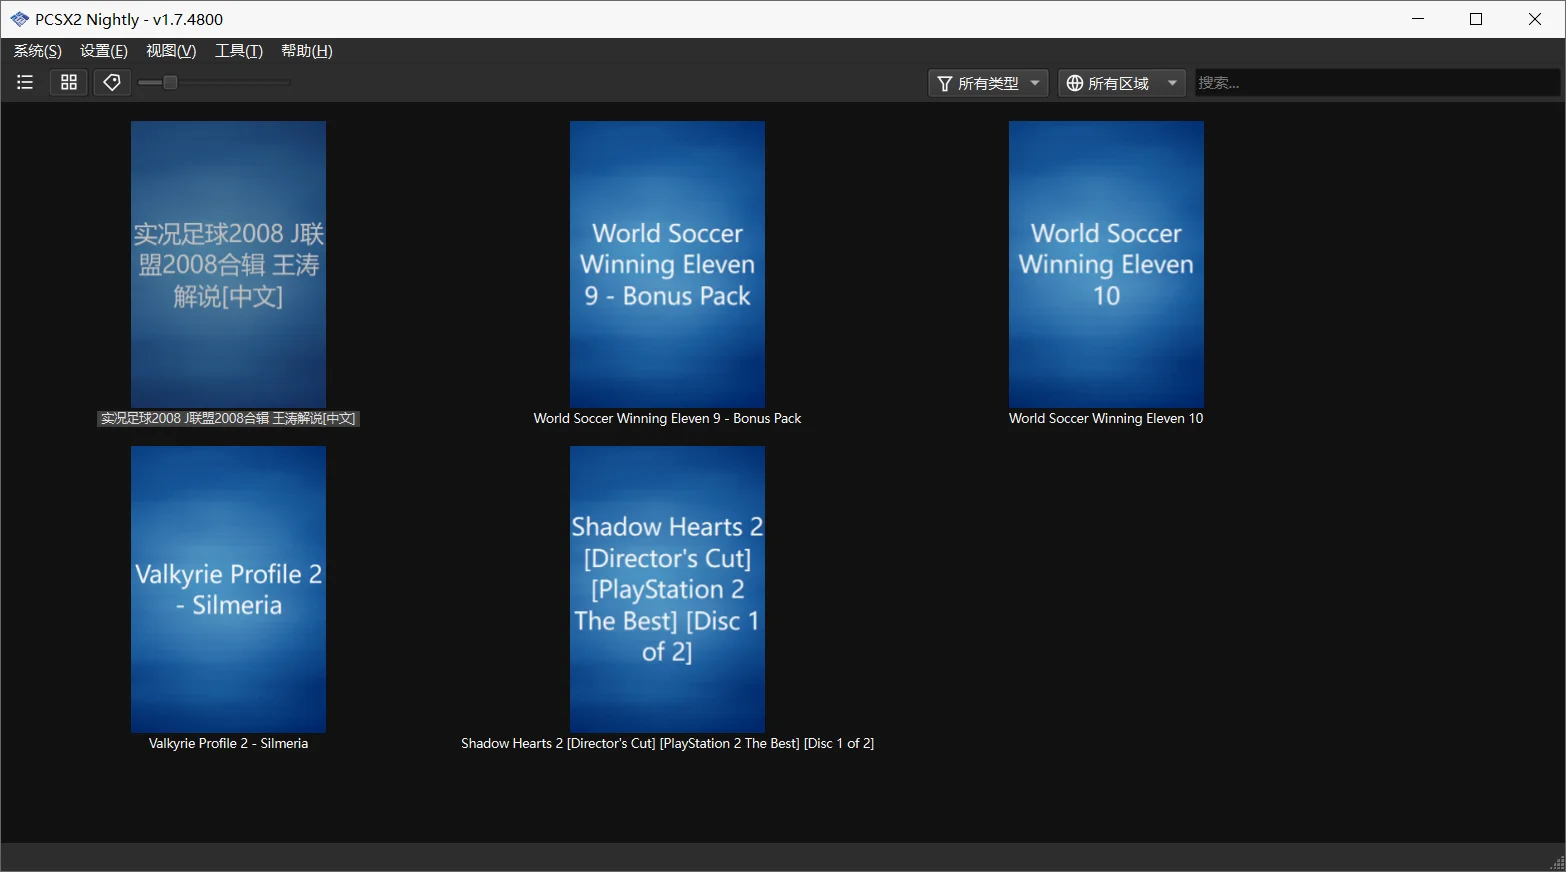Minimize the PCSX2 window
The height and width of the screenshot is (872, 1566).
pos(1418,19)
